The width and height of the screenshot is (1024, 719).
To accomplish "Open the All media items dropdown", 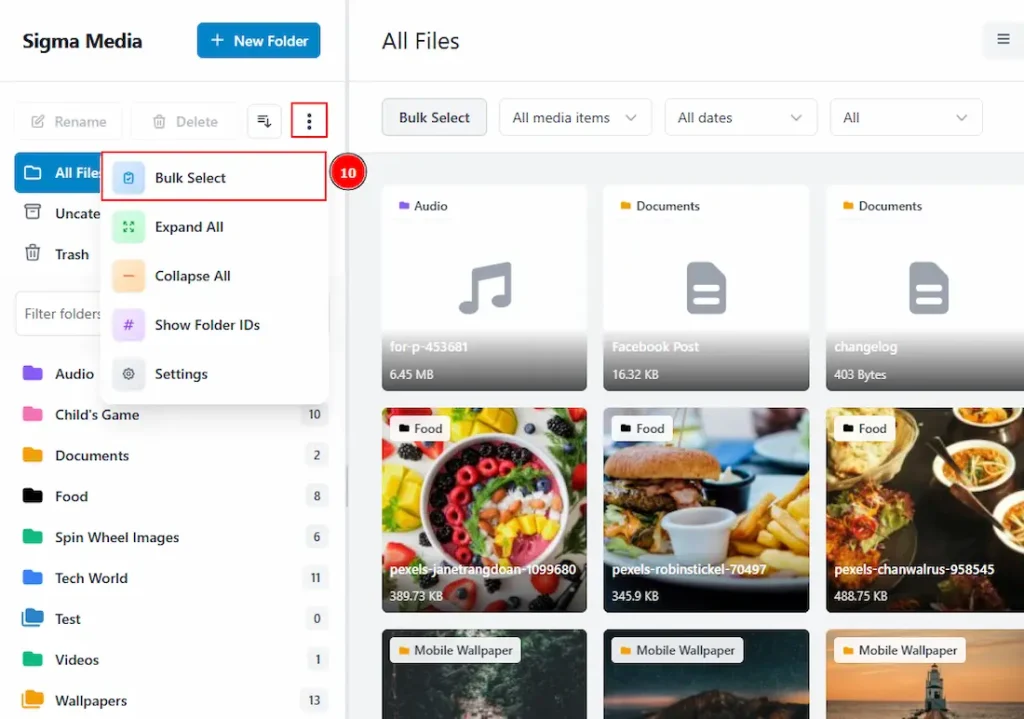I will click(574, 117).
